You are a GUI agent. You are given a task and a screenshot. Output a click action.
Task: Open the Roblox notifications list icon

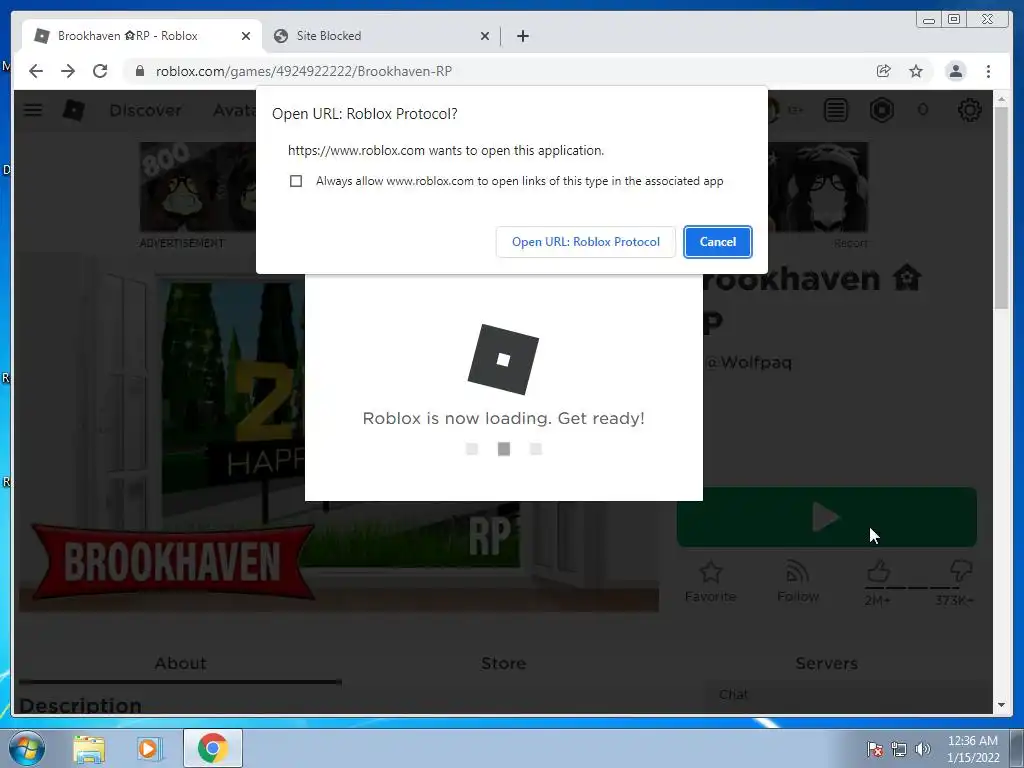tap(835, 110)
